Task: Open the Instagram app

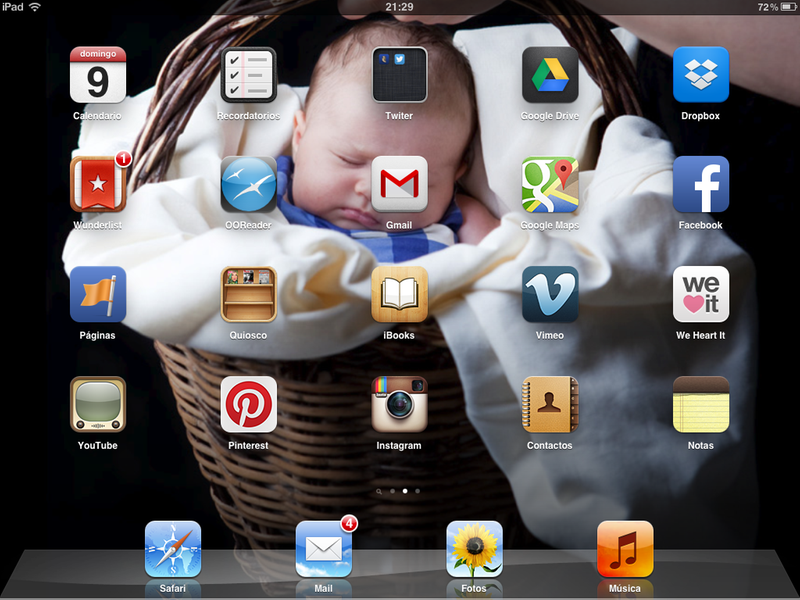Action: 399,405
